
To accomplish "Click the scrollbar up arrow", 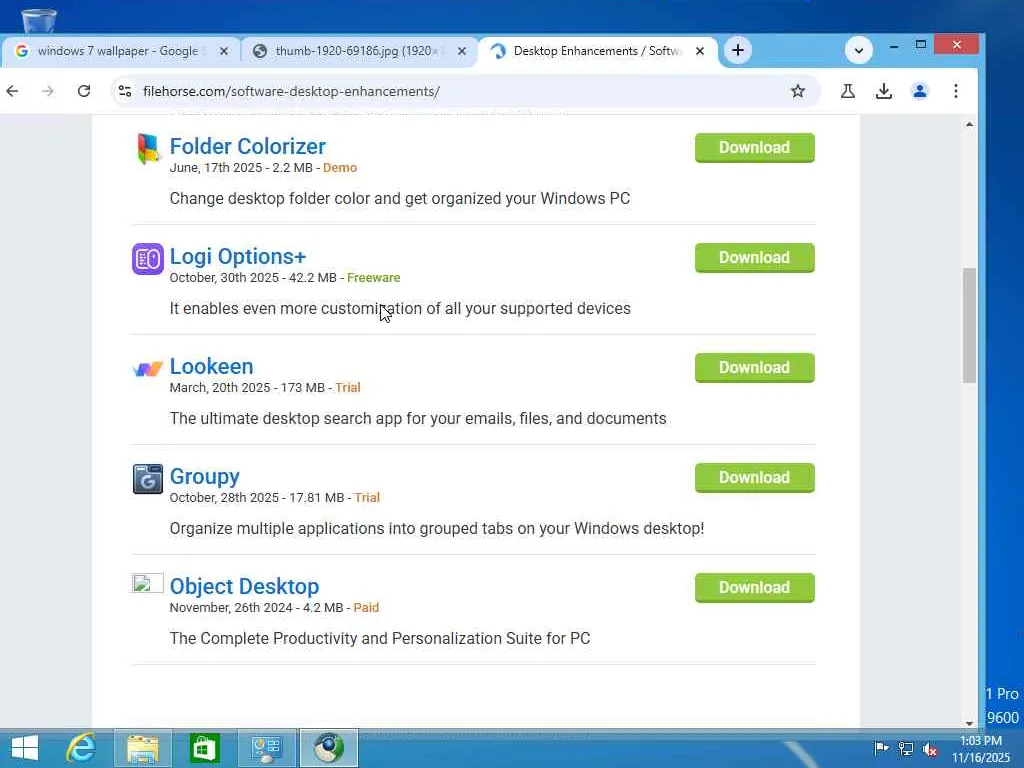I will (x=969, y=124).
